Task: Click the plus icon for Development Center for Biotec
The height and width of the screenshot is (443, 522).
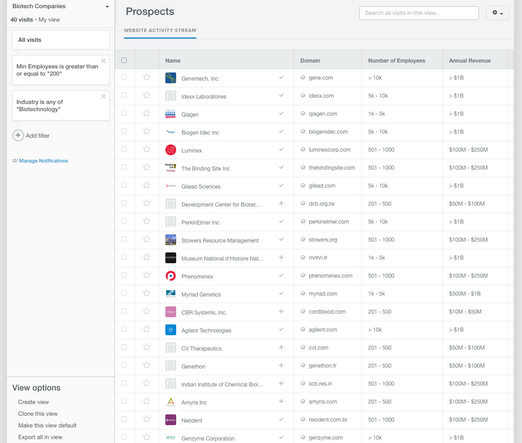Action: [x=281, y=203]
